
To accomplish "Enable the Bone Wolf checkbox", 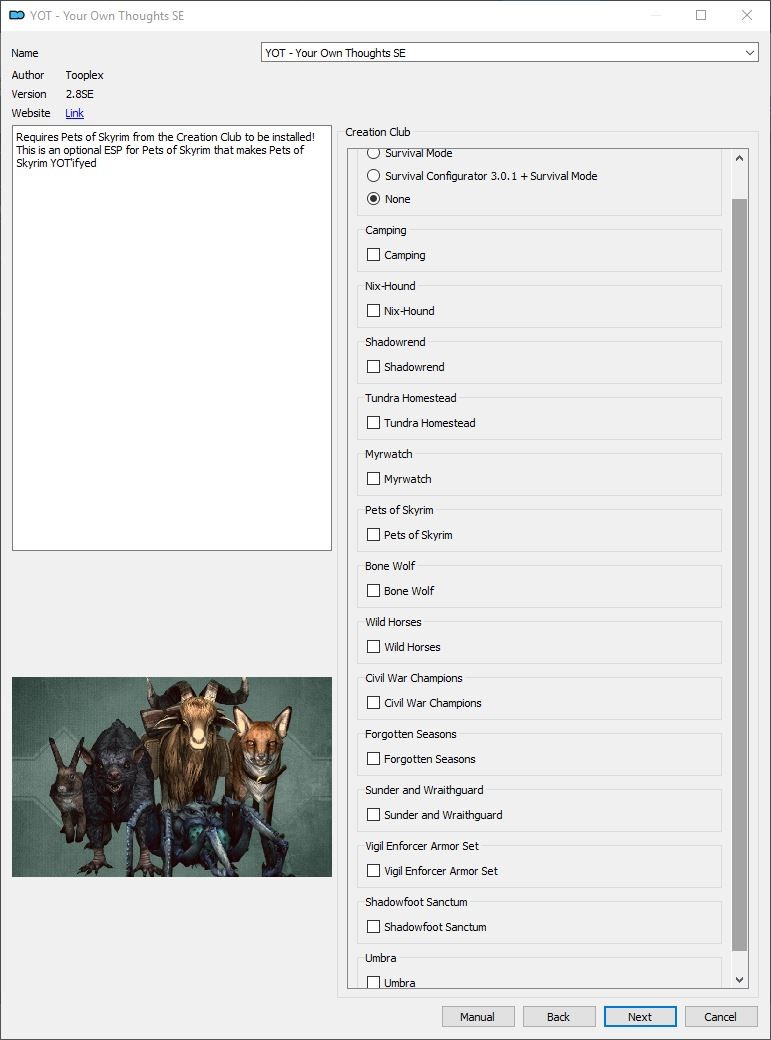I will coord(374,590).
